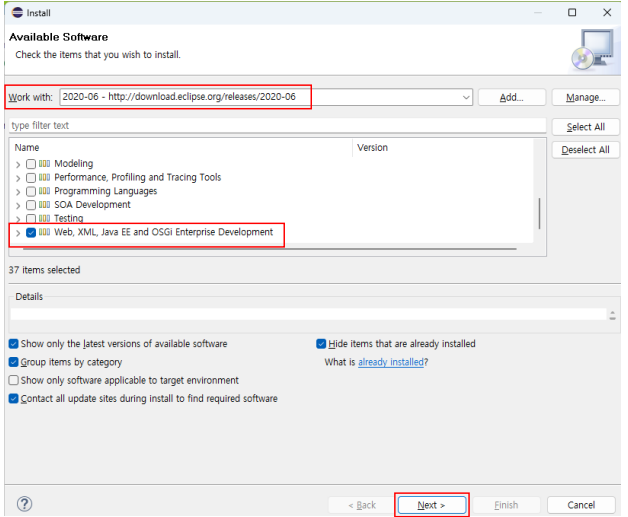
Task: Check the Testing checkbox
Action: (31, 219)
